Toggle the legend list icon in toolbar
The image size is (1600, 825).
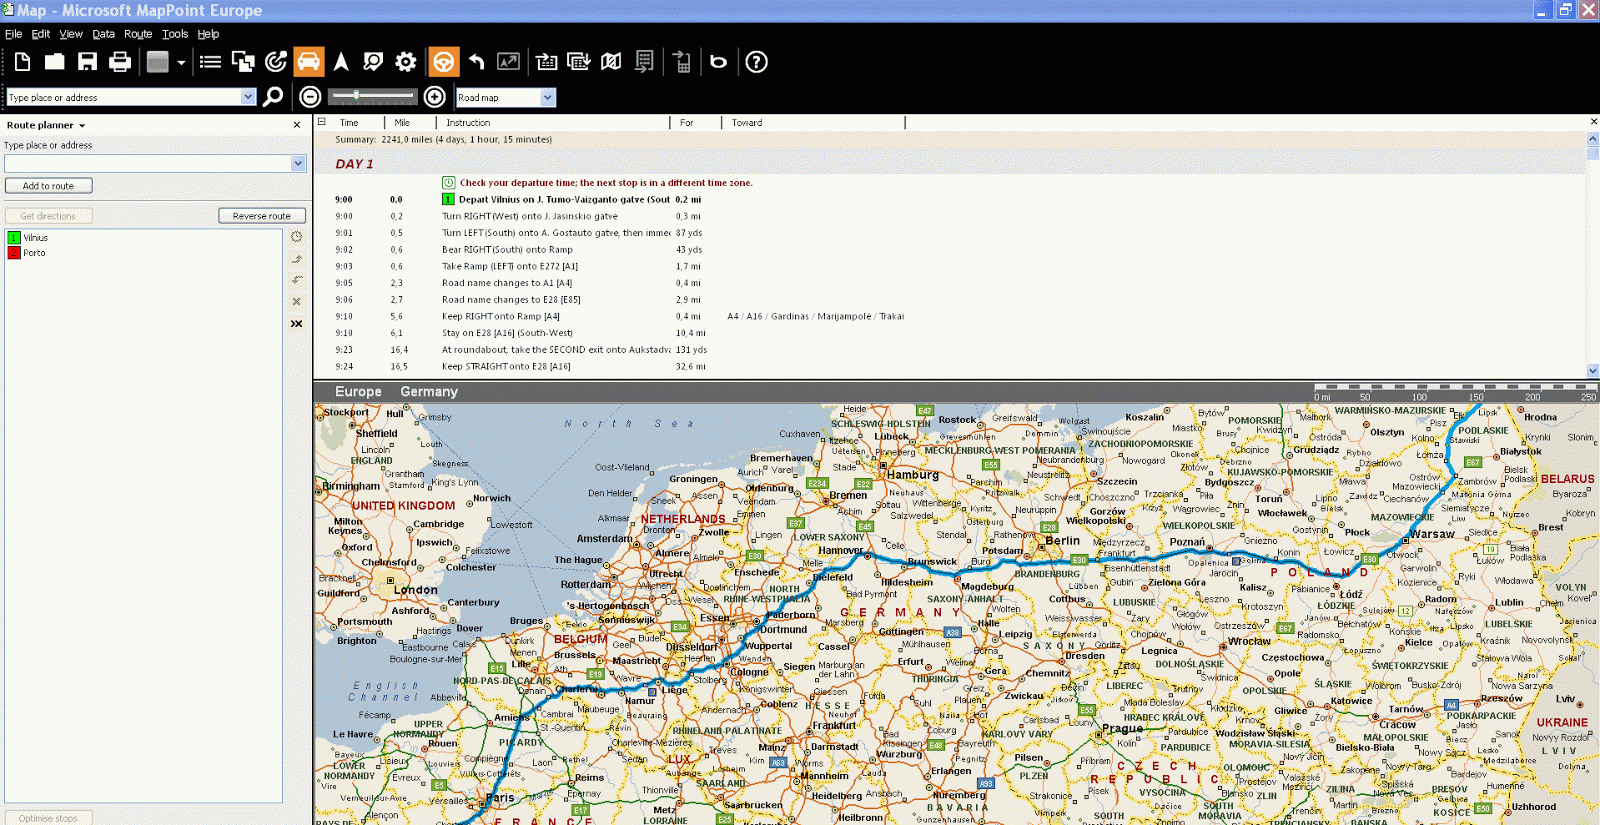coord(210,62)
